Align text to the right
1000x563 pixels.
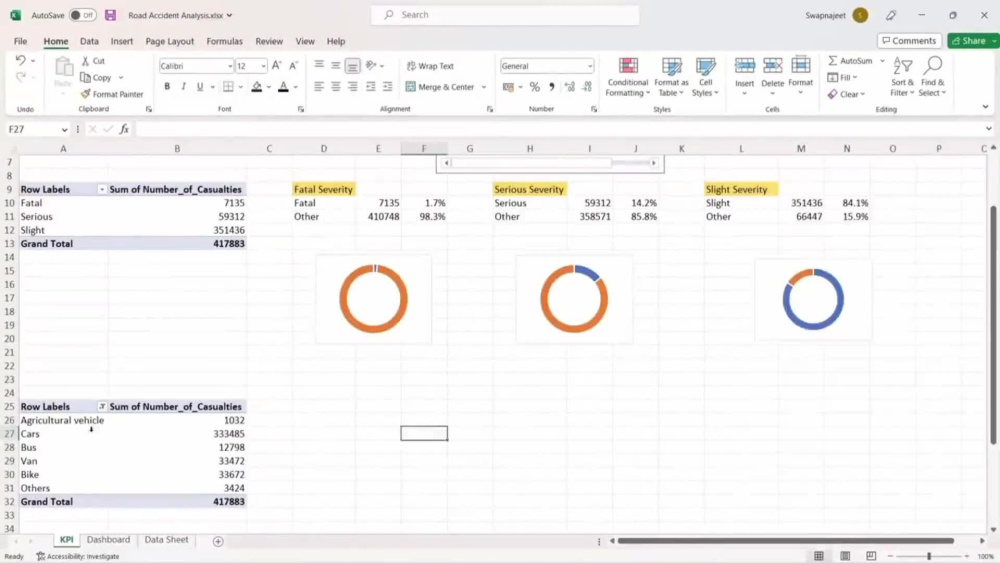tap(352, 86)
